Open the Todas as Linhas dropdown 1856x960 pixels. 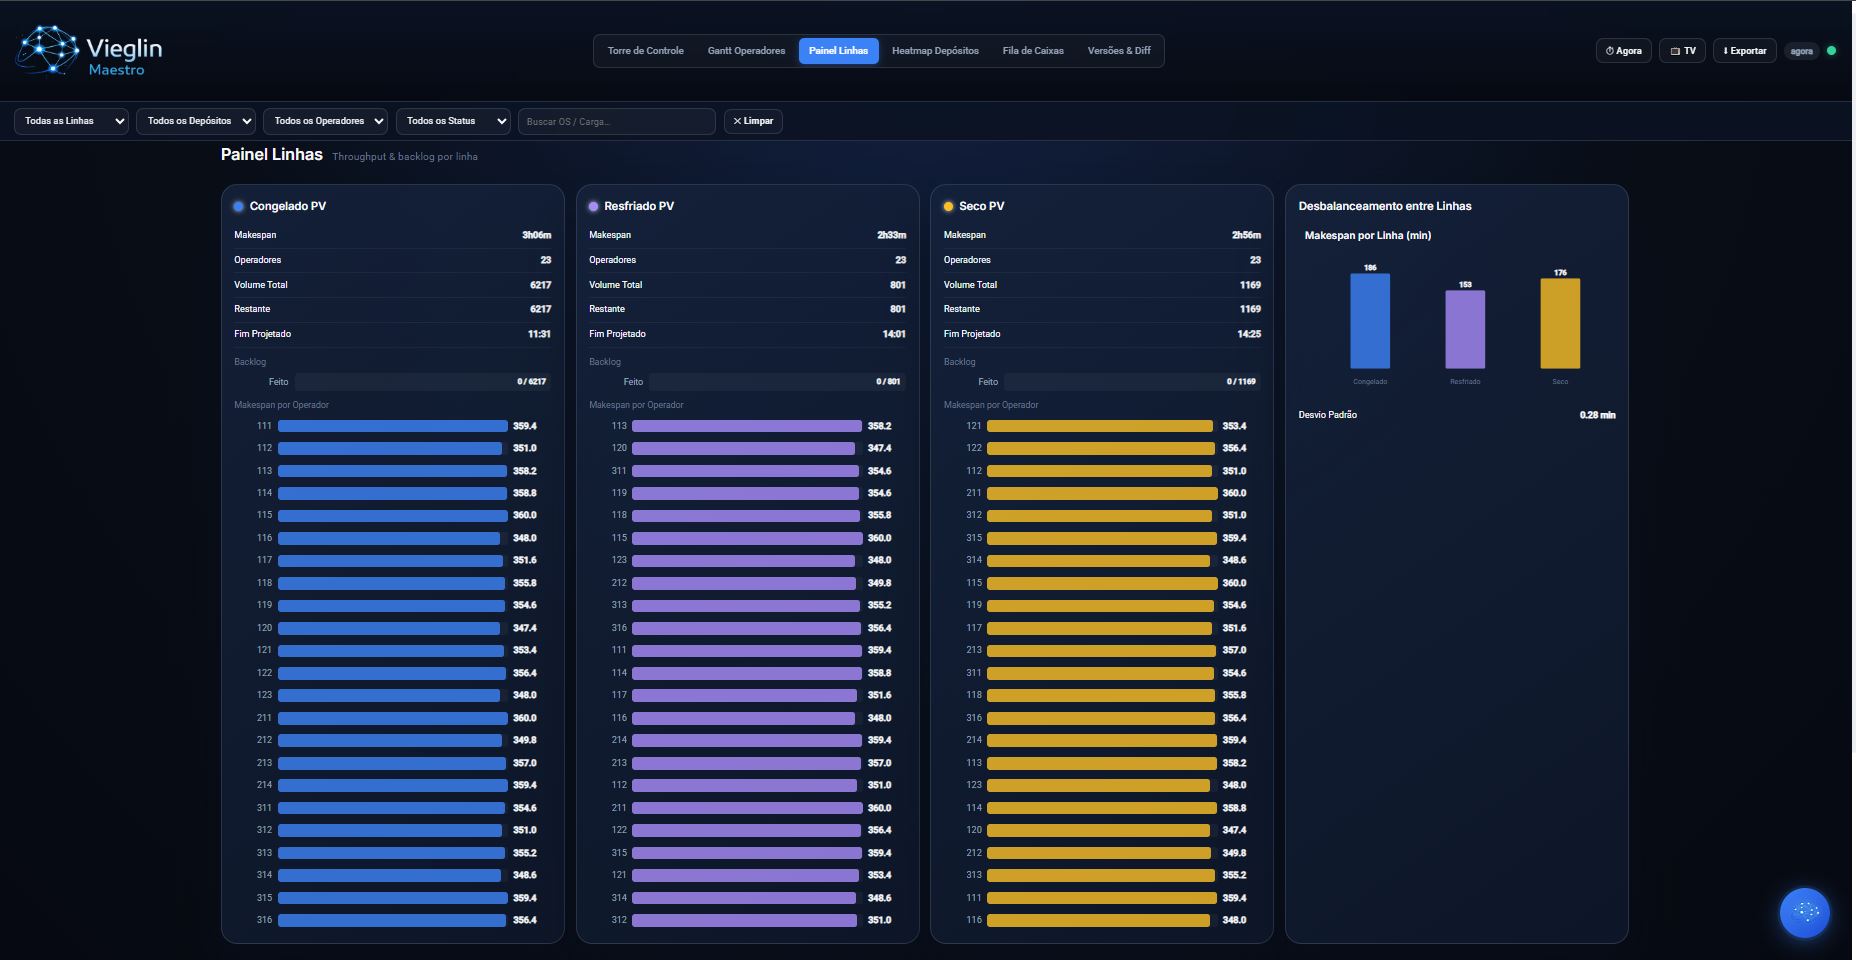[x=71, y=121]
